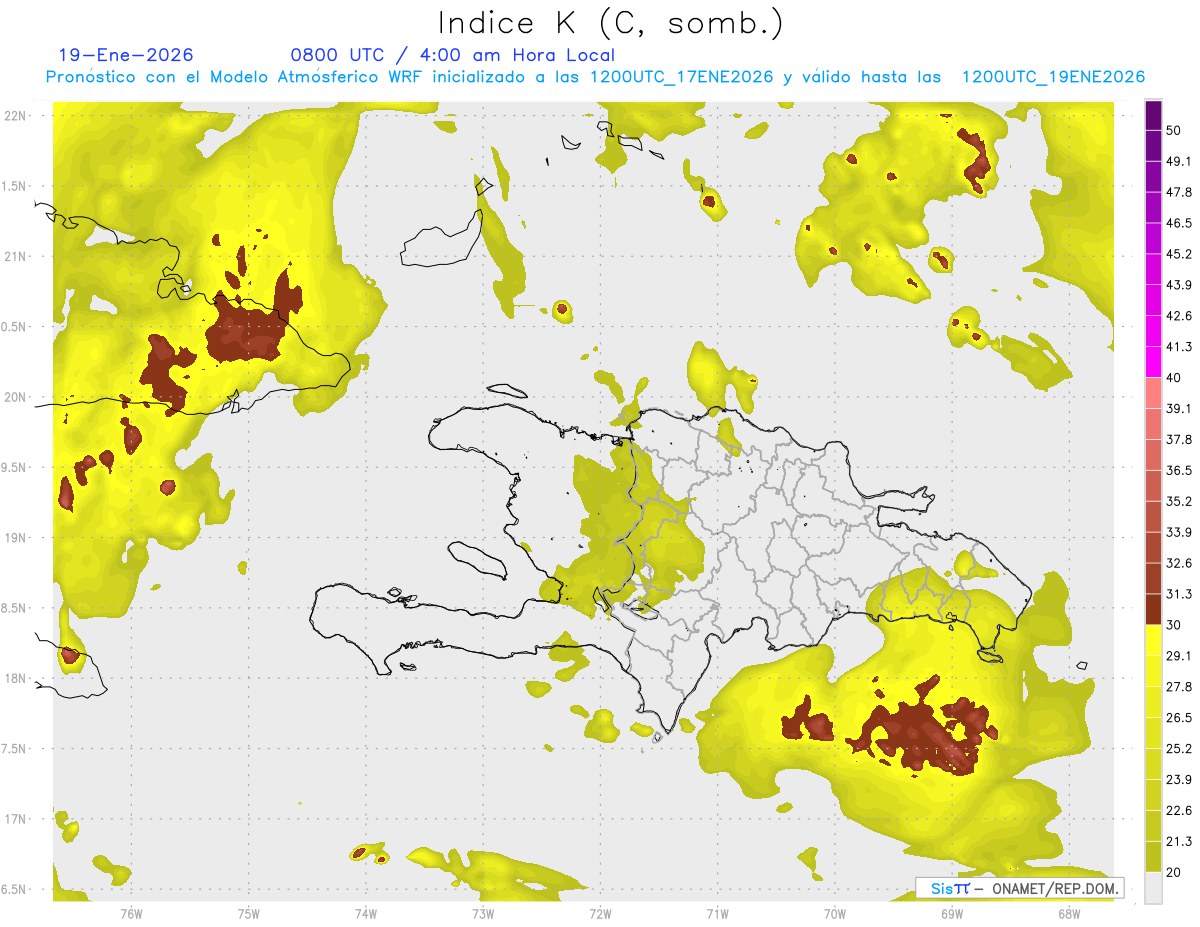Select the magenta swatch between 41.3 and 42.6
The width and height of the screenshot is (1200, 927).
tap(1153, 331)
